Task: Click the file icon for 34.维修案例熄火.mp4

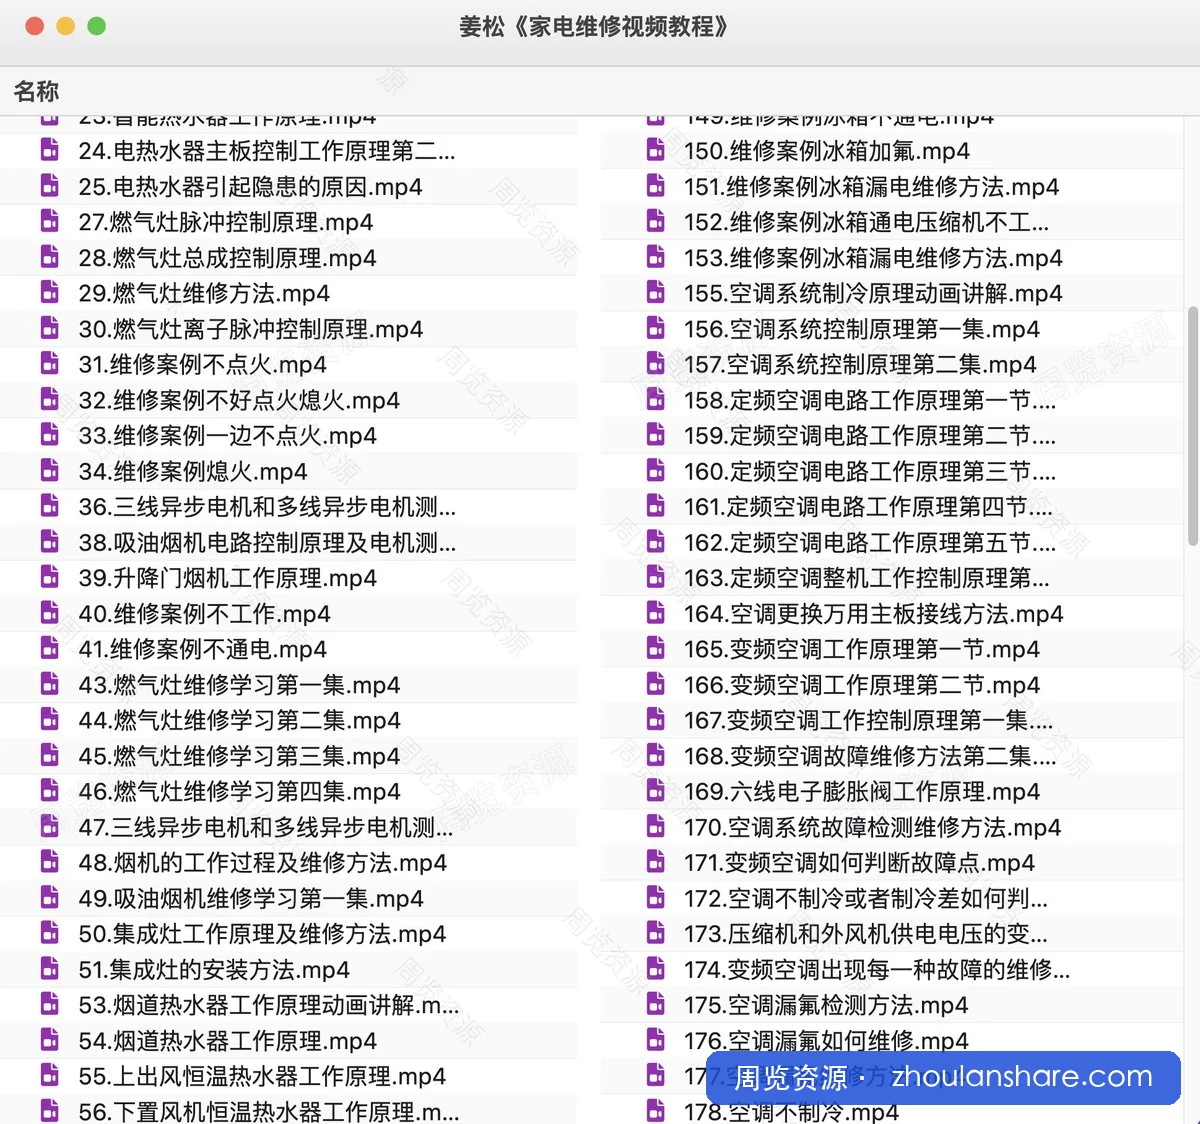Action: (x=49, y=470)
